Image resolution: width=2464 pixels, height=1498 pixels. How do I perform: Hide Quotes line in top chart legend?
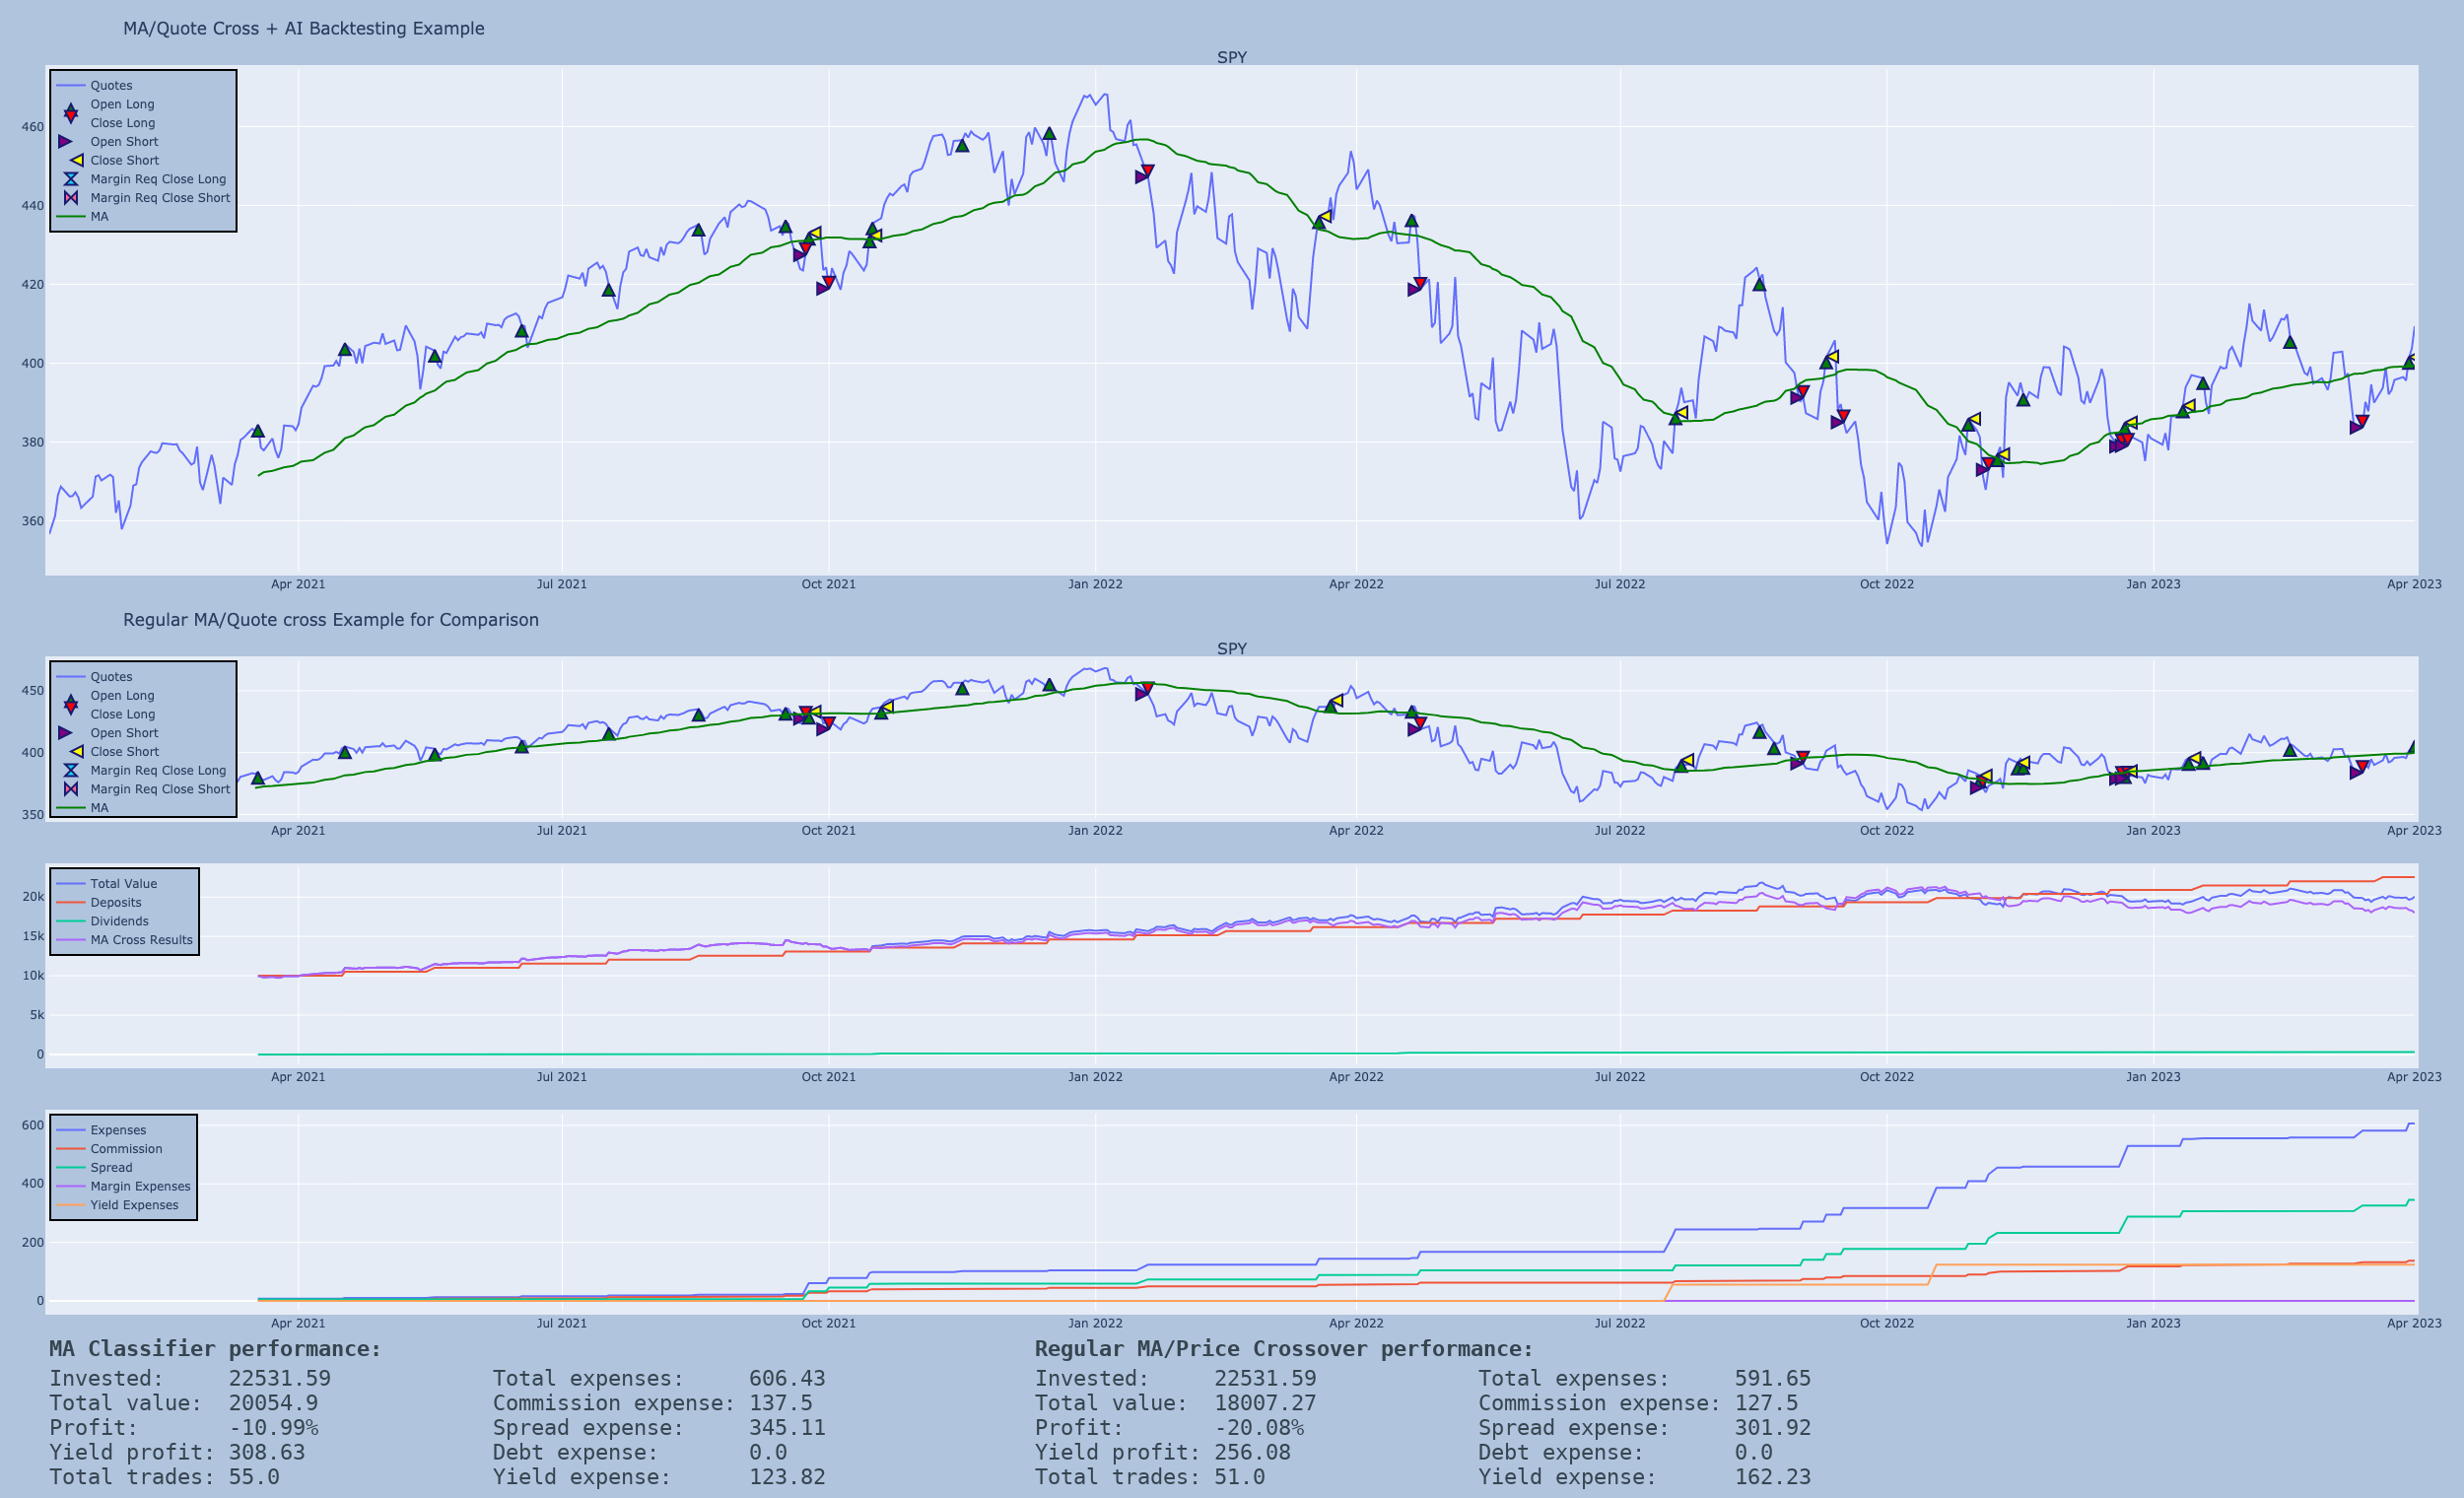coord(111,86)
